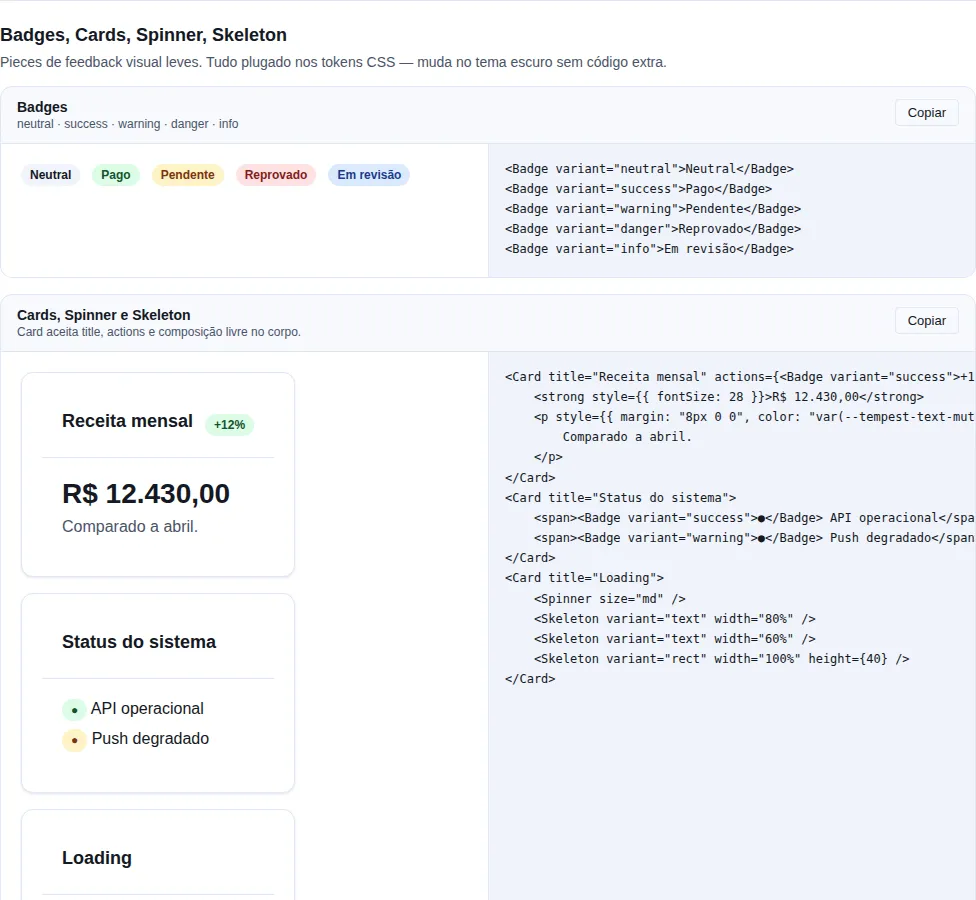
Task: Click Copiar in Cards, Spinner e Skeleton header
Action: point(926,321)
